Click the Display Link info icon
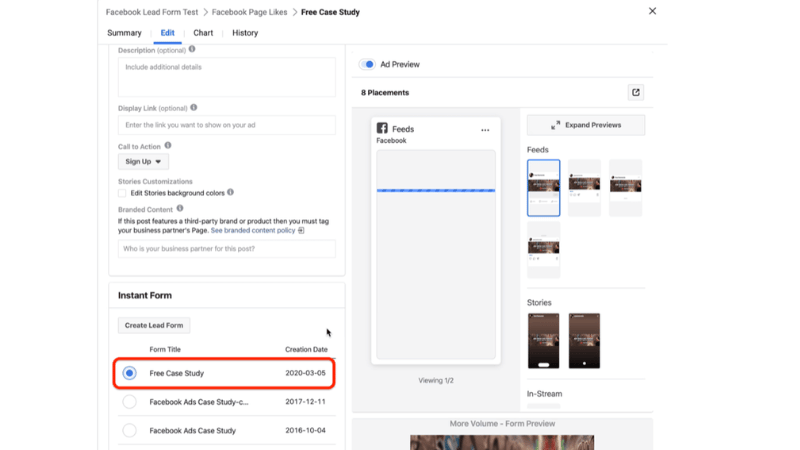800x450 pixels. coord(194,108)
